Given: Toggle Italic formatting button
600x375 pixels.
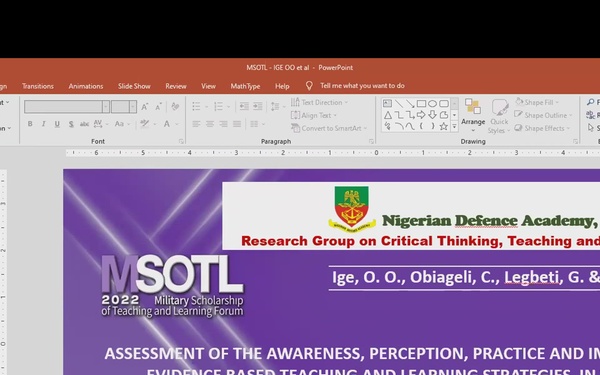Looking at the screenshot, I should pyautogui.click(x=44, y=124).
